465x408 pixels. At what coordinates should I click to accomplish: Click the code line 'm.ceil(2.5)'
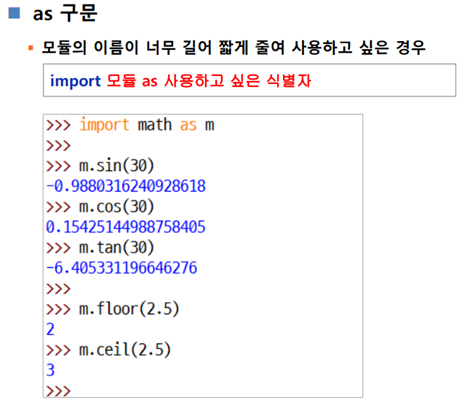coord(125,350)
